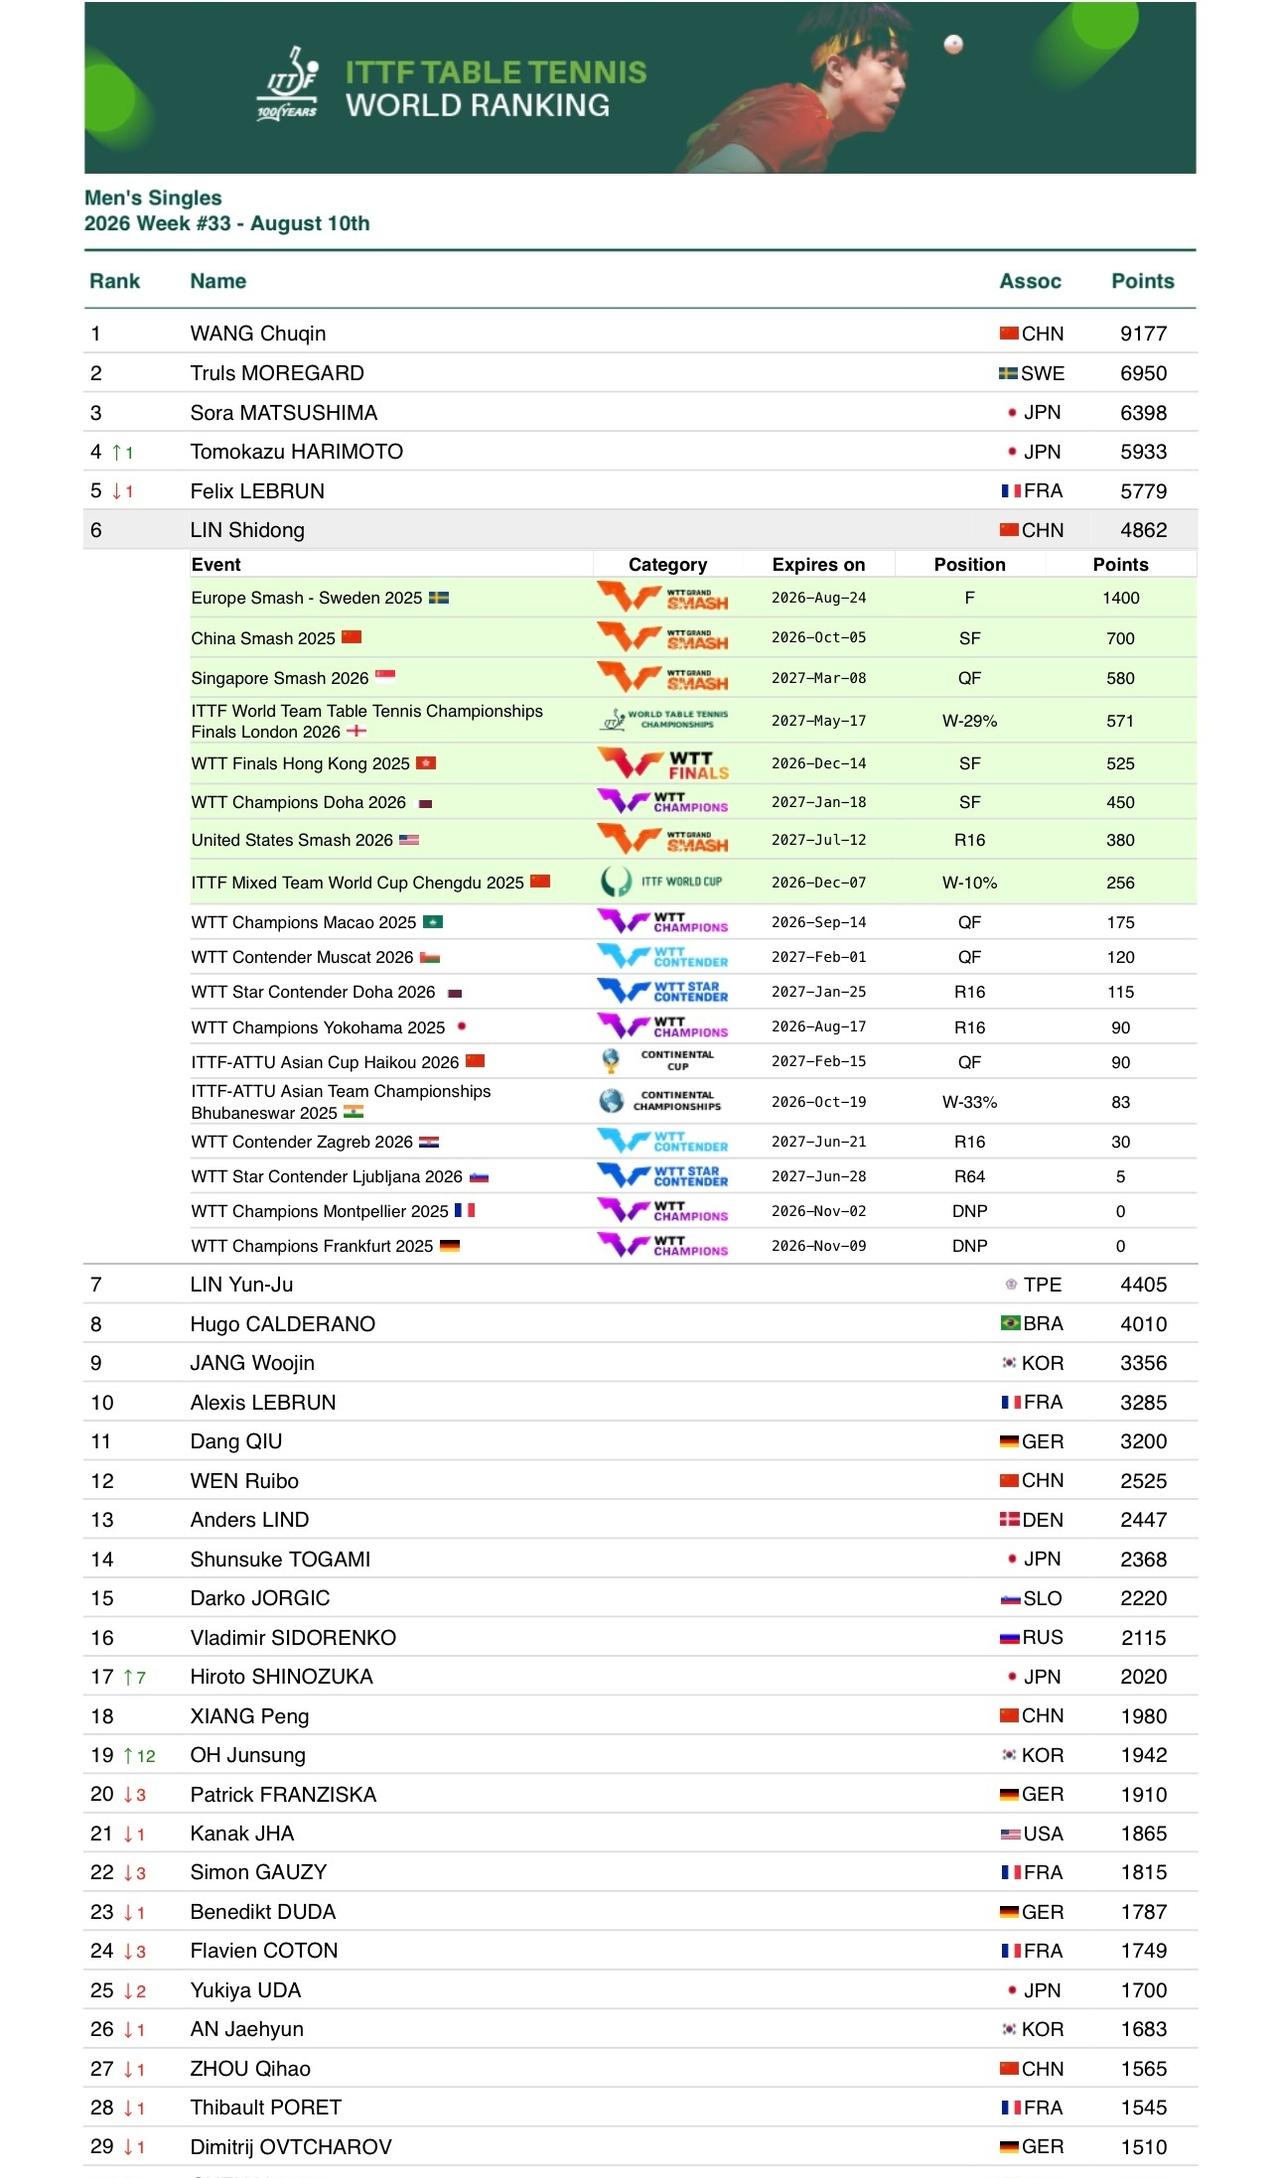Viewport: 1280px width, 2178px height.
Task: Click the Expires on column header
Action: (818, 564)
